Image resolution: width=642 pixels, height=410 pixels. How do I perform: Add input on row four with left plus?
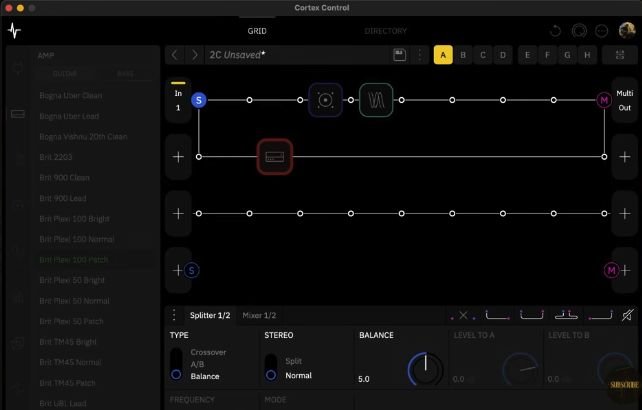tap(178, 270)
